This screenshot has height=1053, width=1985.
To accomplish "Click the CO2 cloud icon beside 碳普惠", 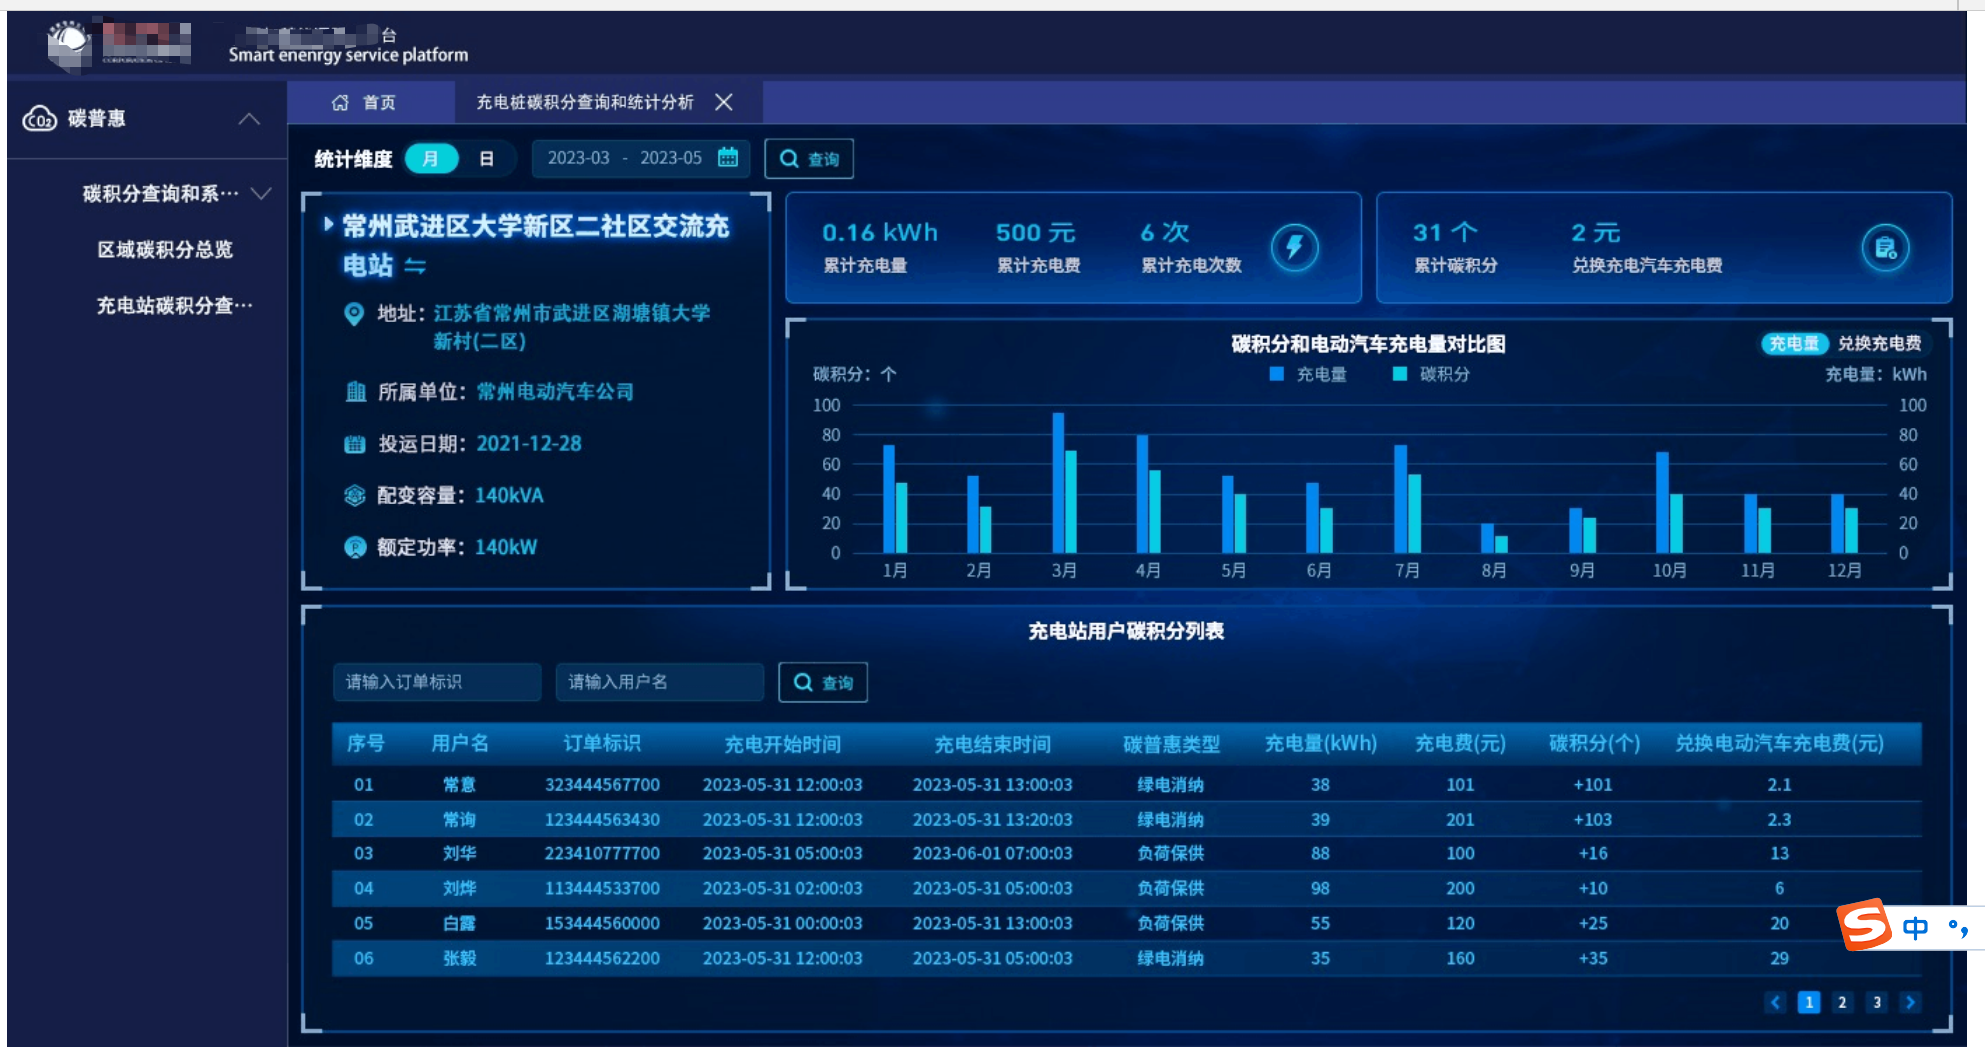I will (40, 119).
